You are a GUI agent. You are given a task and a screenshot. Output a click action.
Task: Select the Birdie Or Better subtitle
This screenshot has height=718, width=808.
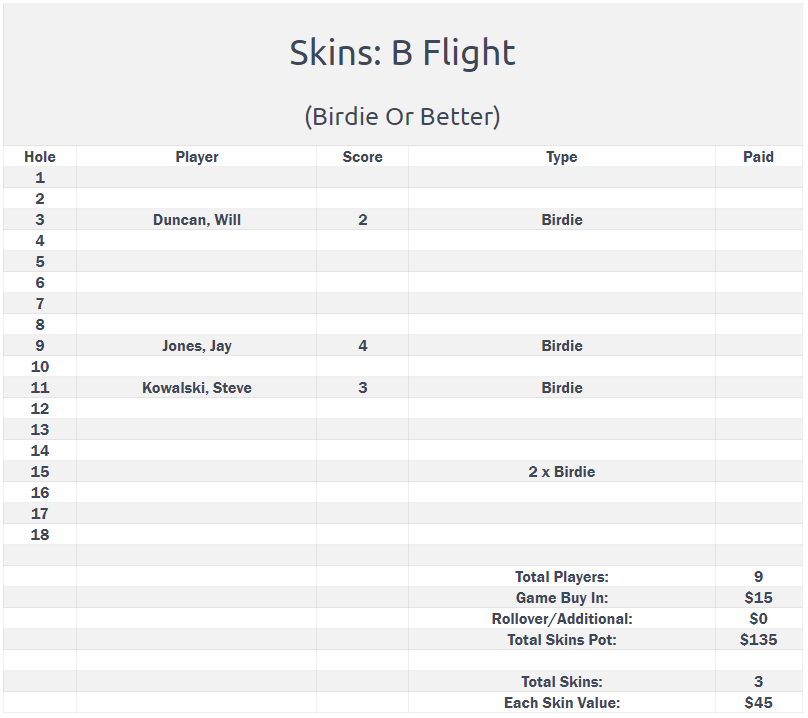coord(402,116)
